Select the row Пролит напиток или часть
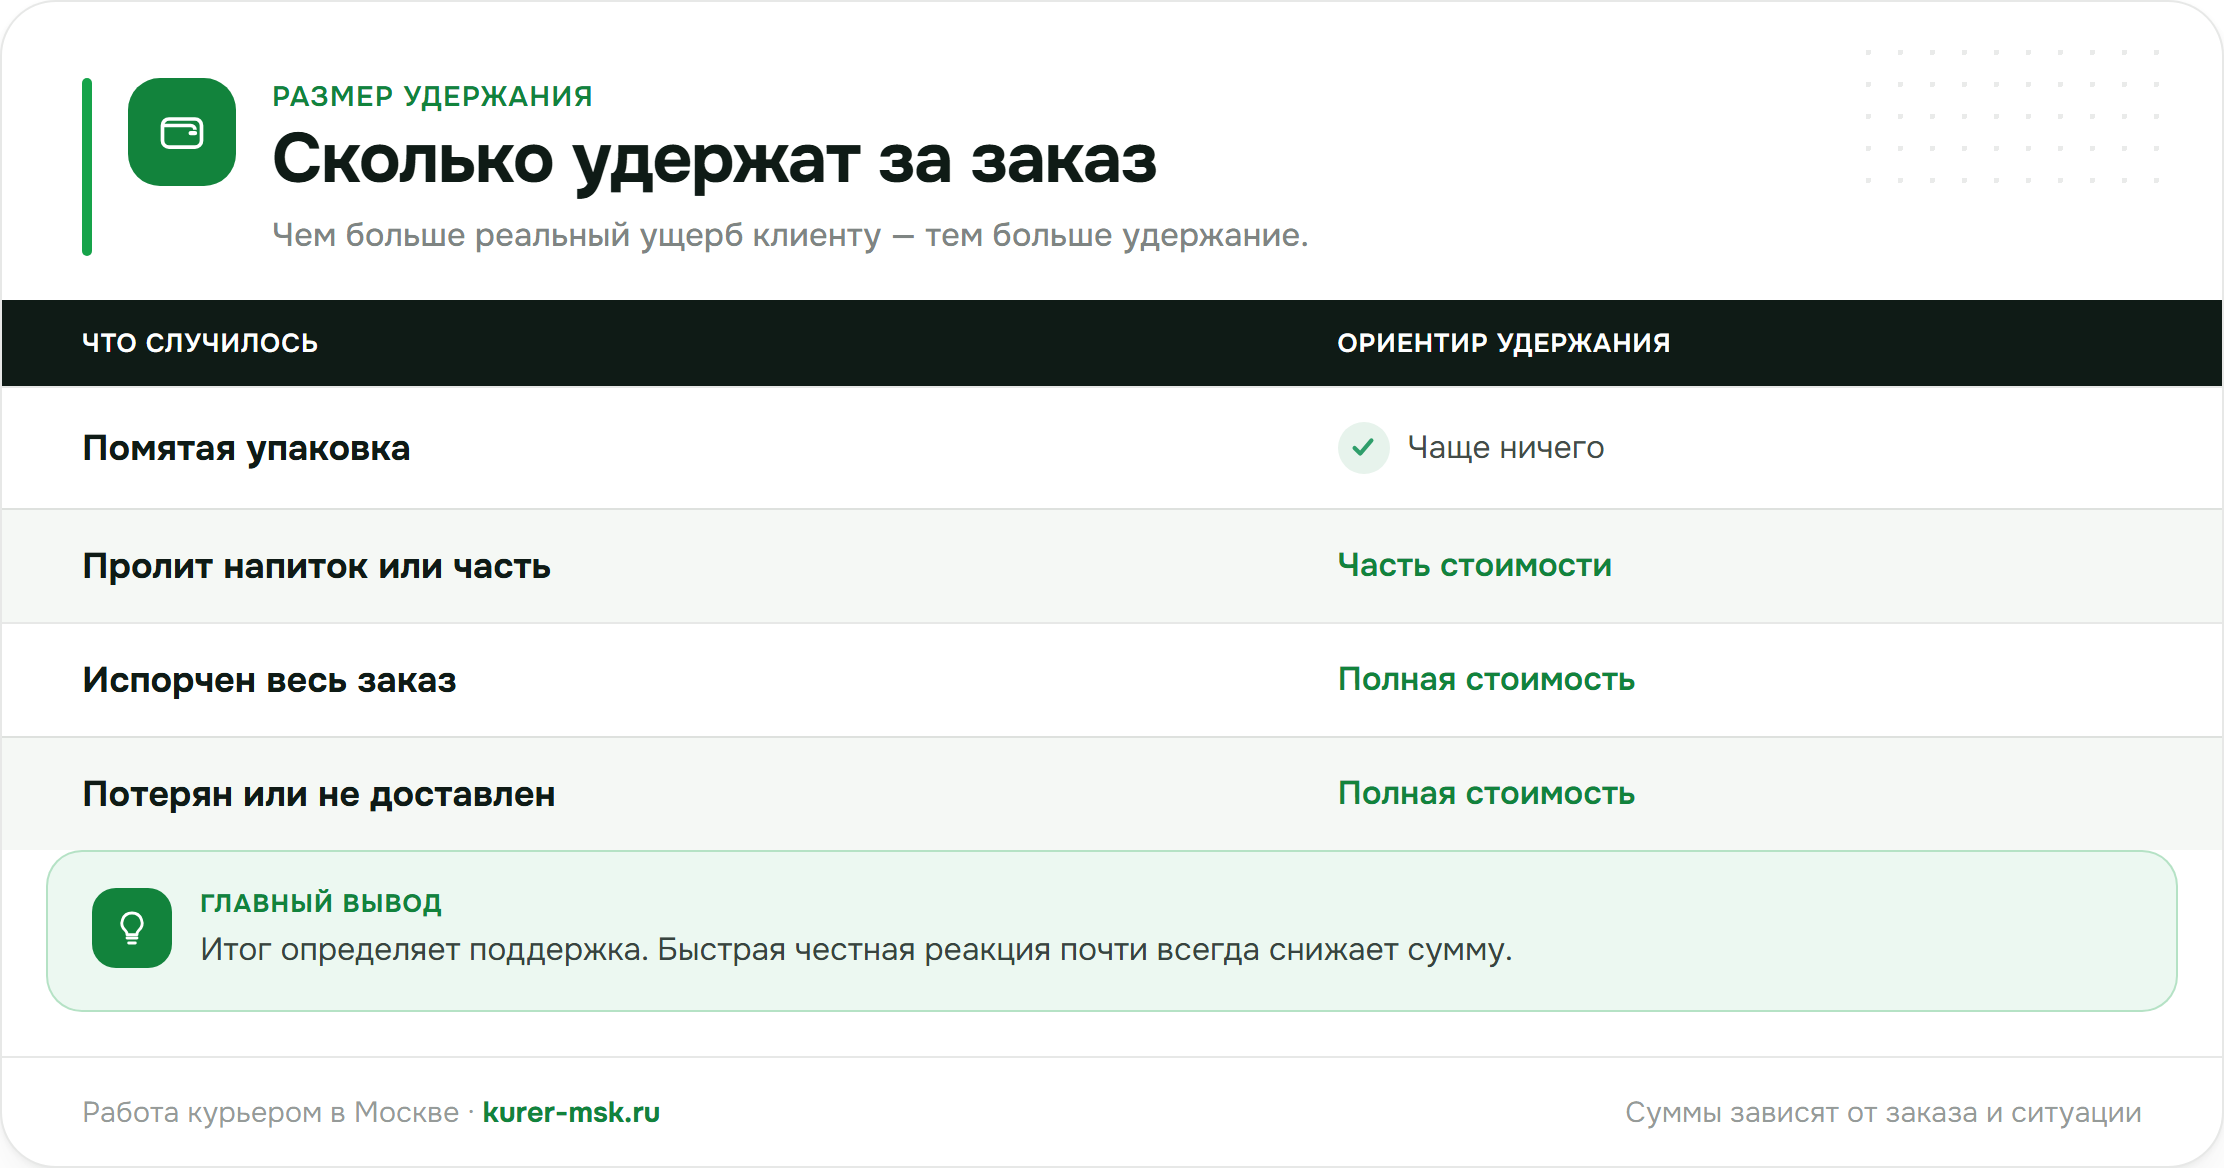 coord(1112,566)
